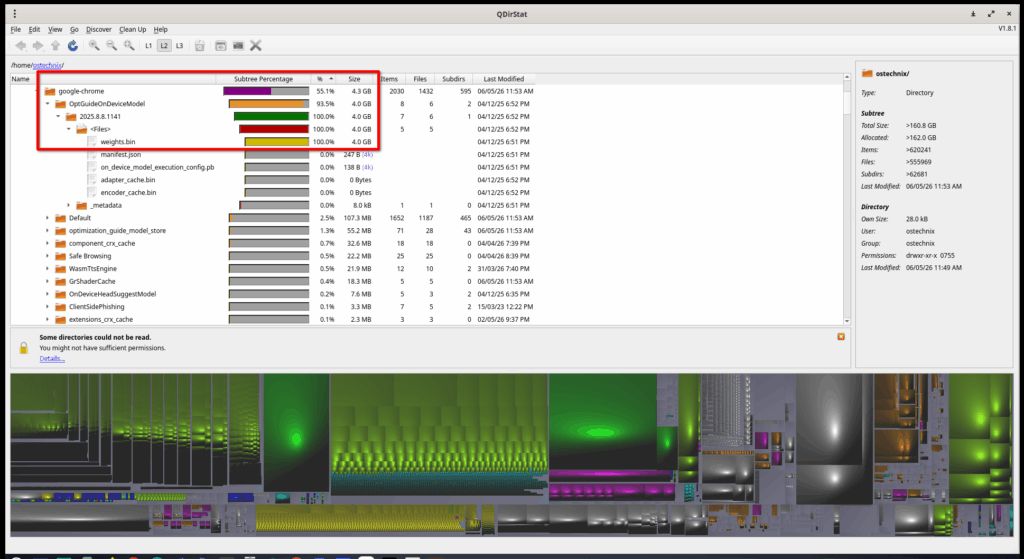Image resolution: width=1024 pixels, height=559 pixels.
Task: Select the extensions_crx_cache folder icon
Action: 60,319
